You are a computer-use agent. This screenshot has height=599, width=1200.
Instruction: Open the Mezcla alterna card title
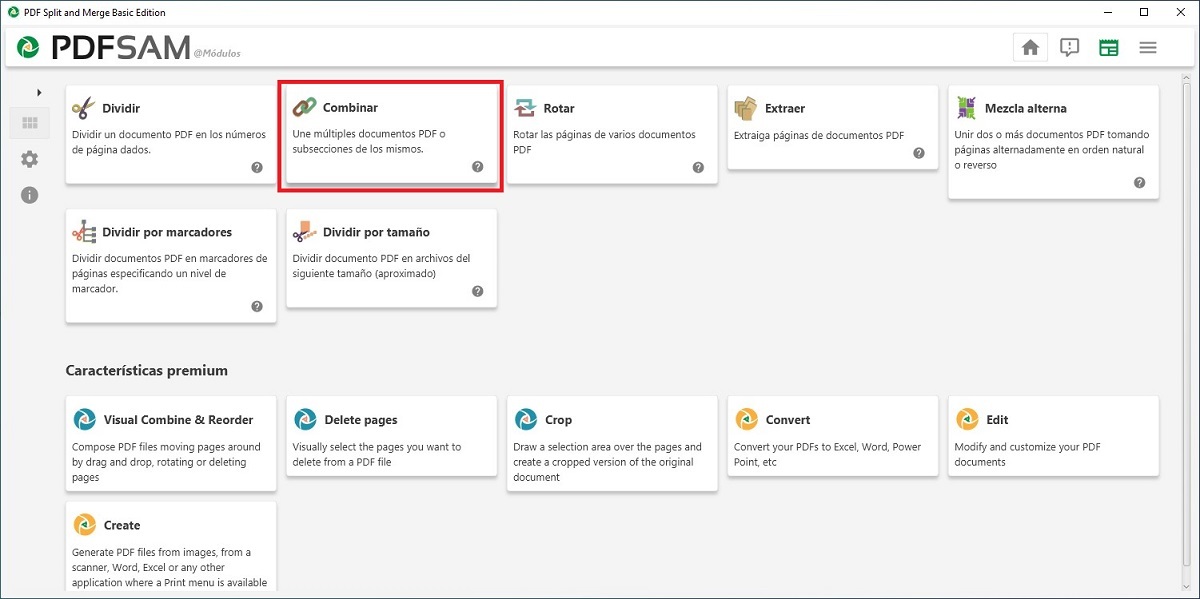pos(1026,108)
